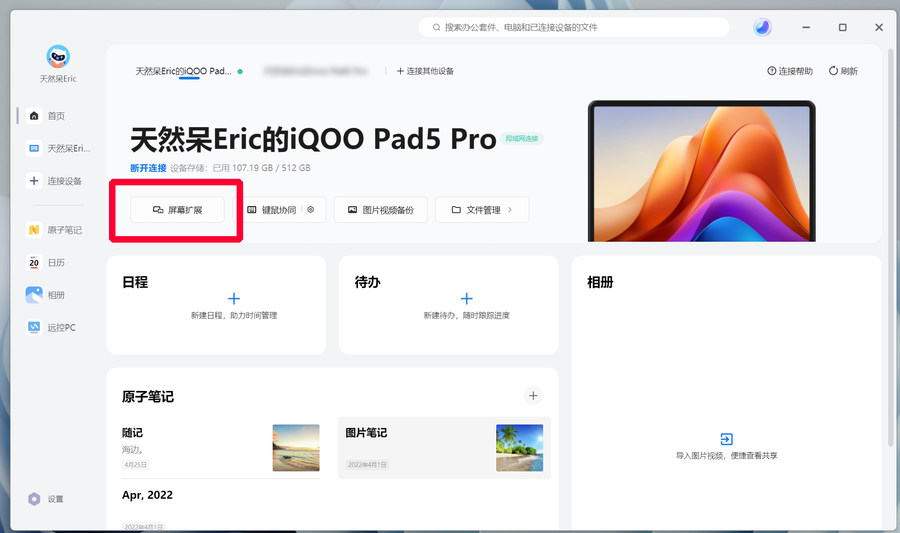The height and width of the screenshot is (533, 900).
Task: Open the blue assistant orb icon
Action: (x=762, y=27)
